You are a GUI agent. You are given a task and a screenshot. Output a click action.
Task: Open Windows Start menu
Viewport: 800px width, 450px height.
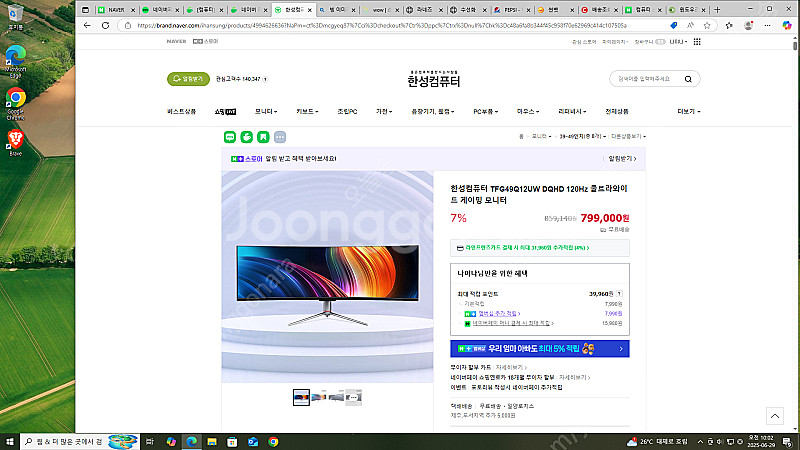(10, 441)
